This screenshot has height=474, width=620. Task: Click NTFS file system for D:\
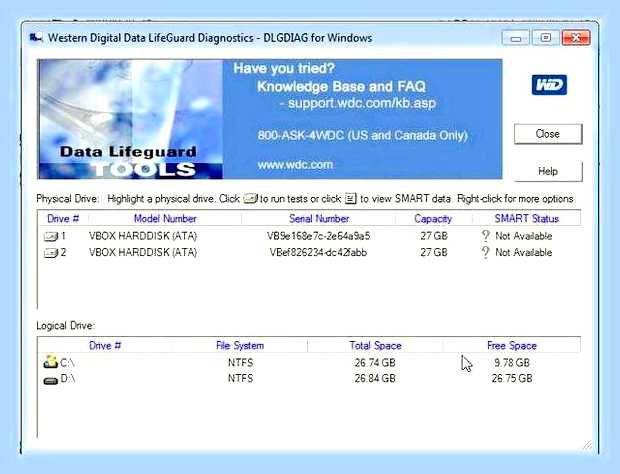pos(240,378)
